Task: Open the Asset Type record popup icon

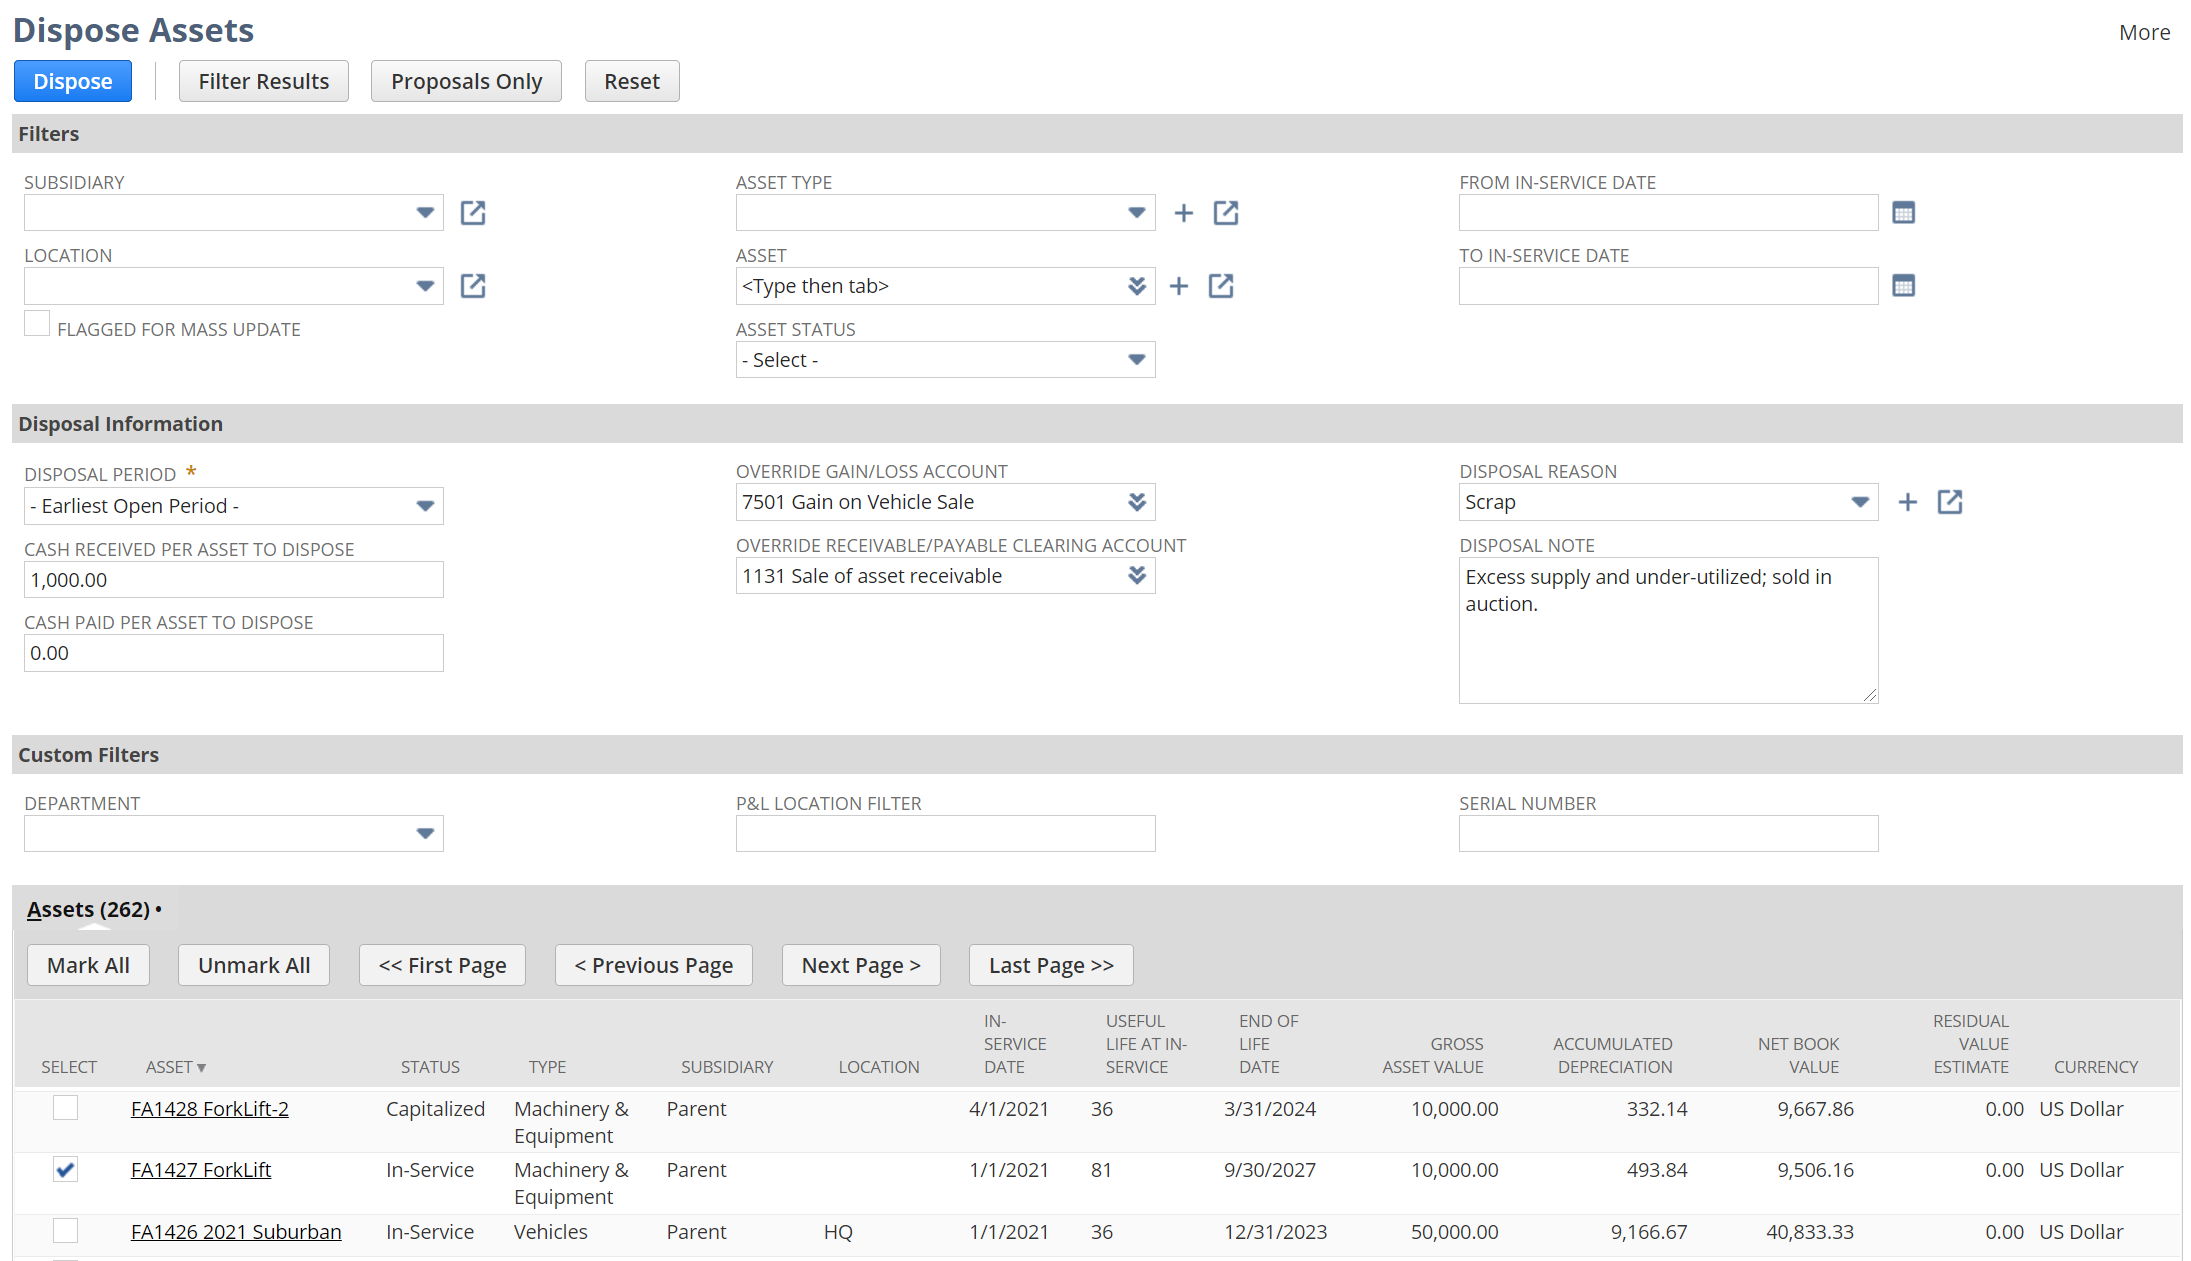Action: [1225, 213]
